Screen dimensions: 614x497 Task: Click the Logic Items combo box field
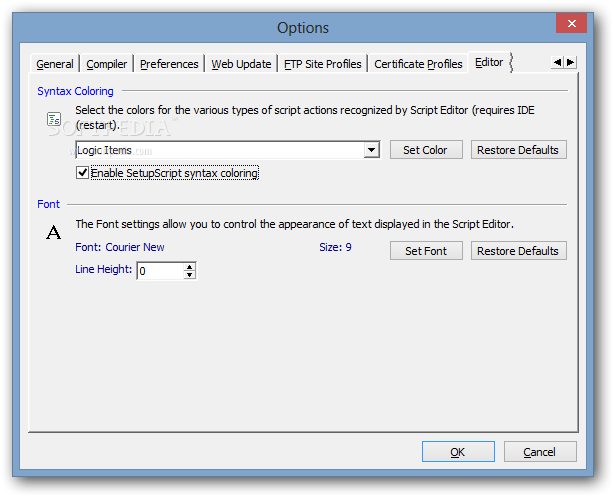(x=228, y=150)
